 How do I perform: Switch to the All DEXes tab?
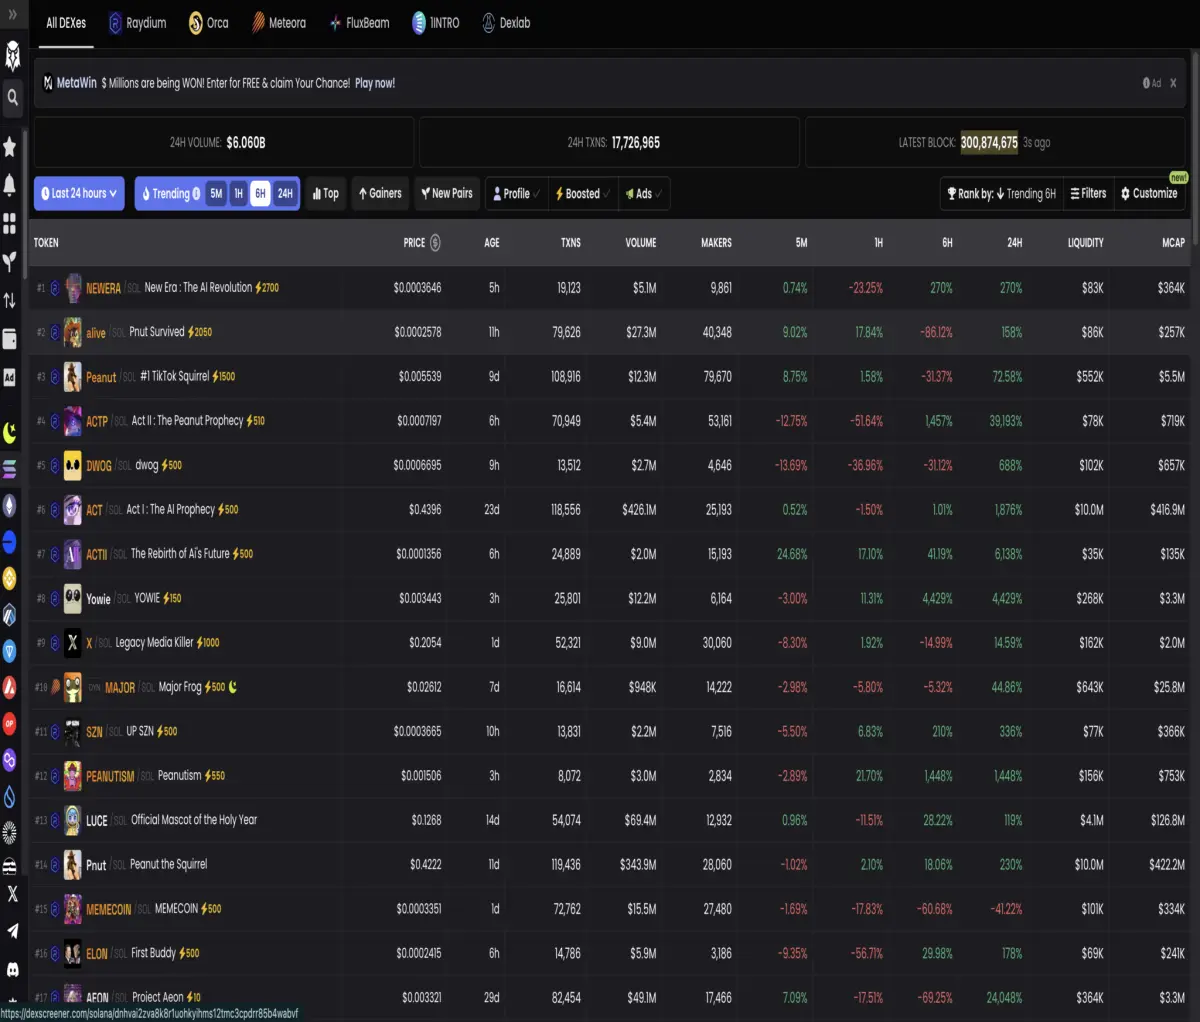click(x=66, y=23)
